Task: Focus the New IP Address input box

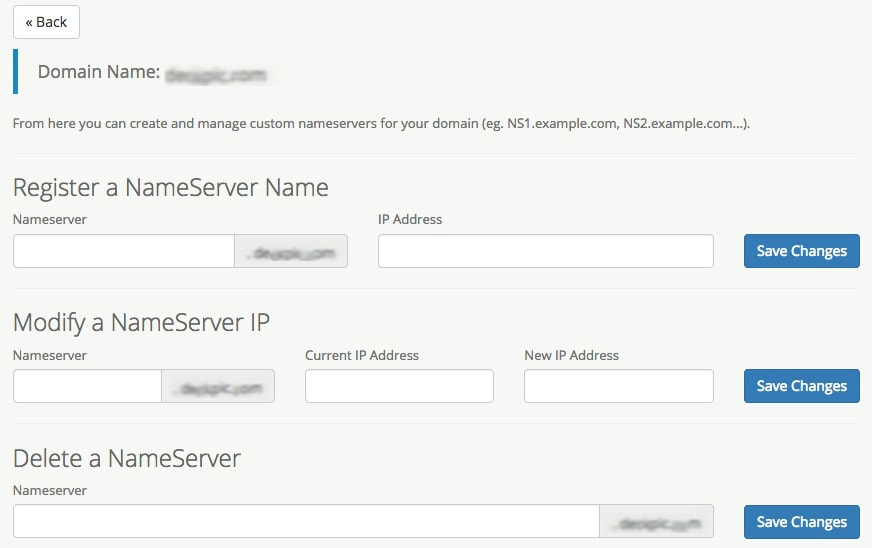Action: point(618,386)
